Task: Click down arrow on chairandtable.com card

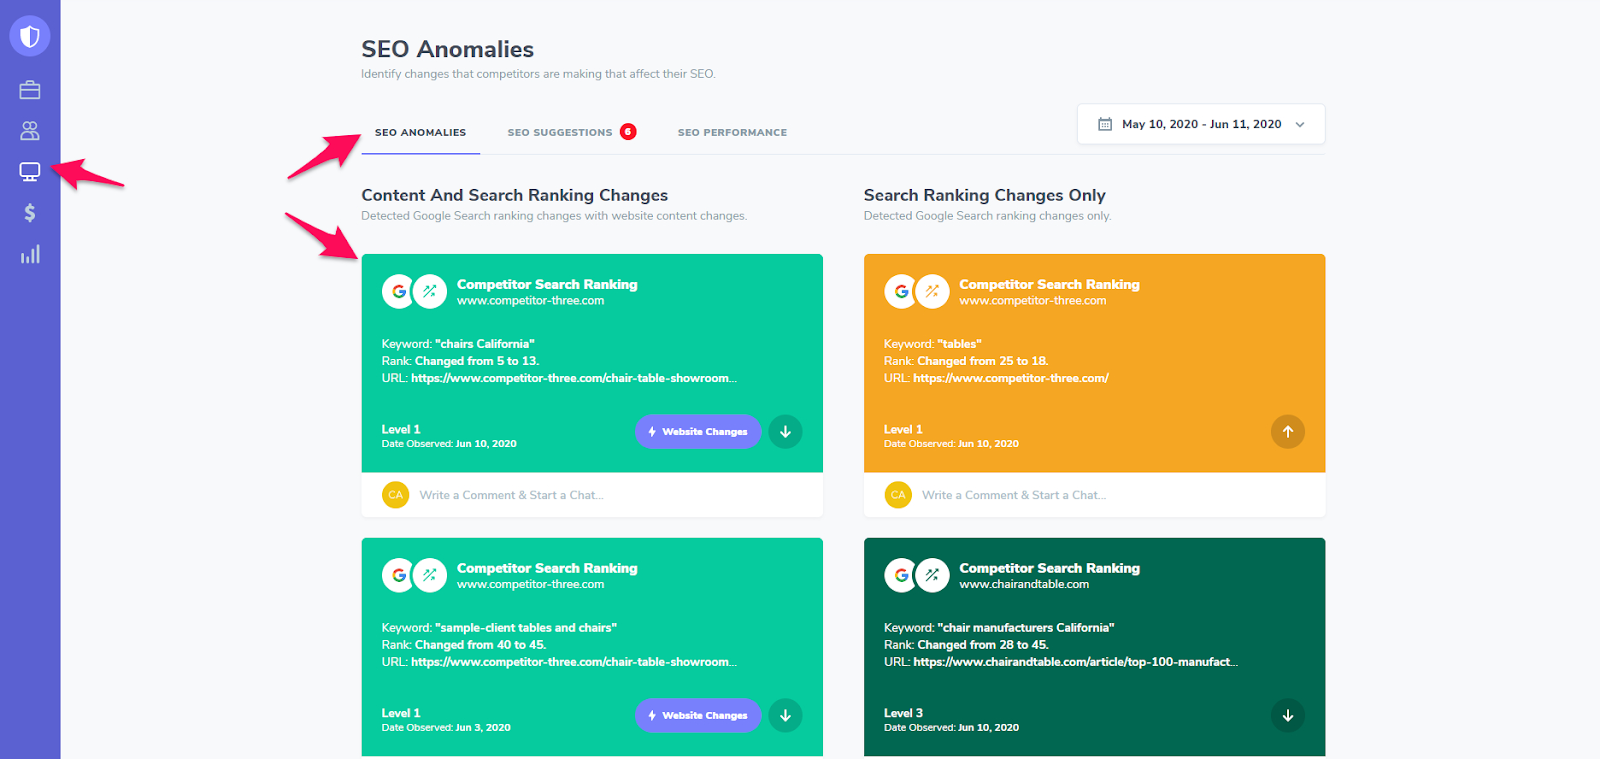Action: click(1287, 716)
